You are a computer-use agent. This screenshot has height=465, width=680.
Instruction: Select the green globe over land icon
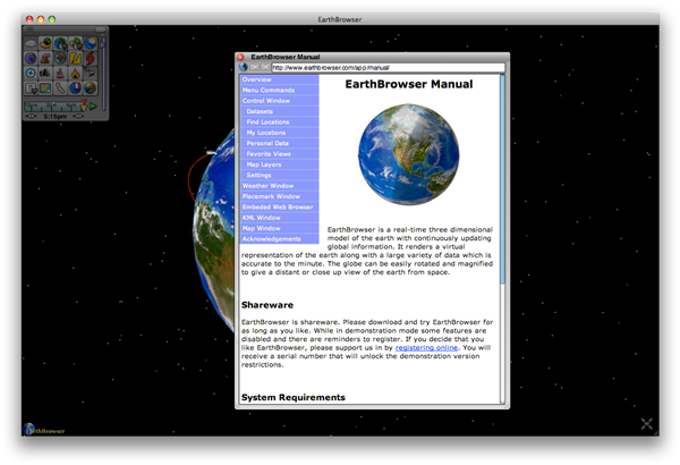pyautogui.click(x=46, y=43)
